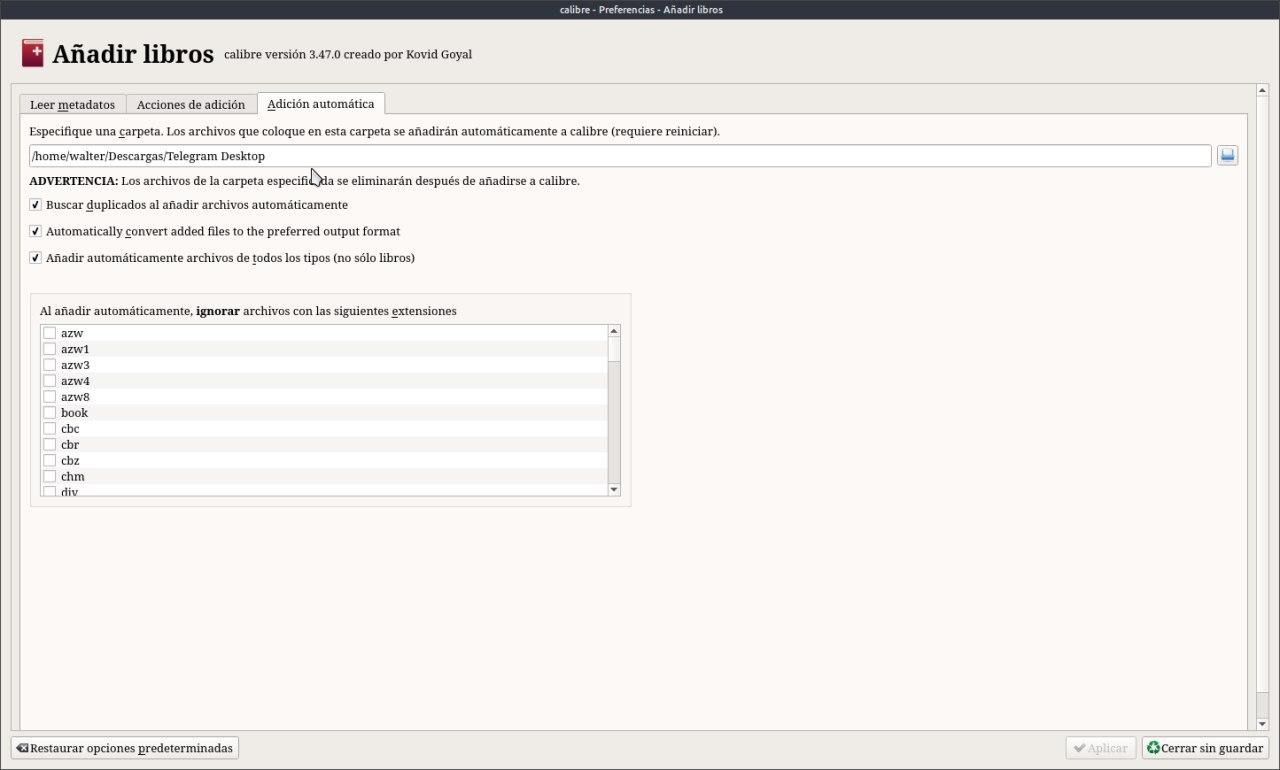Screen dimensions: 1280x770
Task: Click the extension list scroll-down arrow
Action: tap(614, 489)
